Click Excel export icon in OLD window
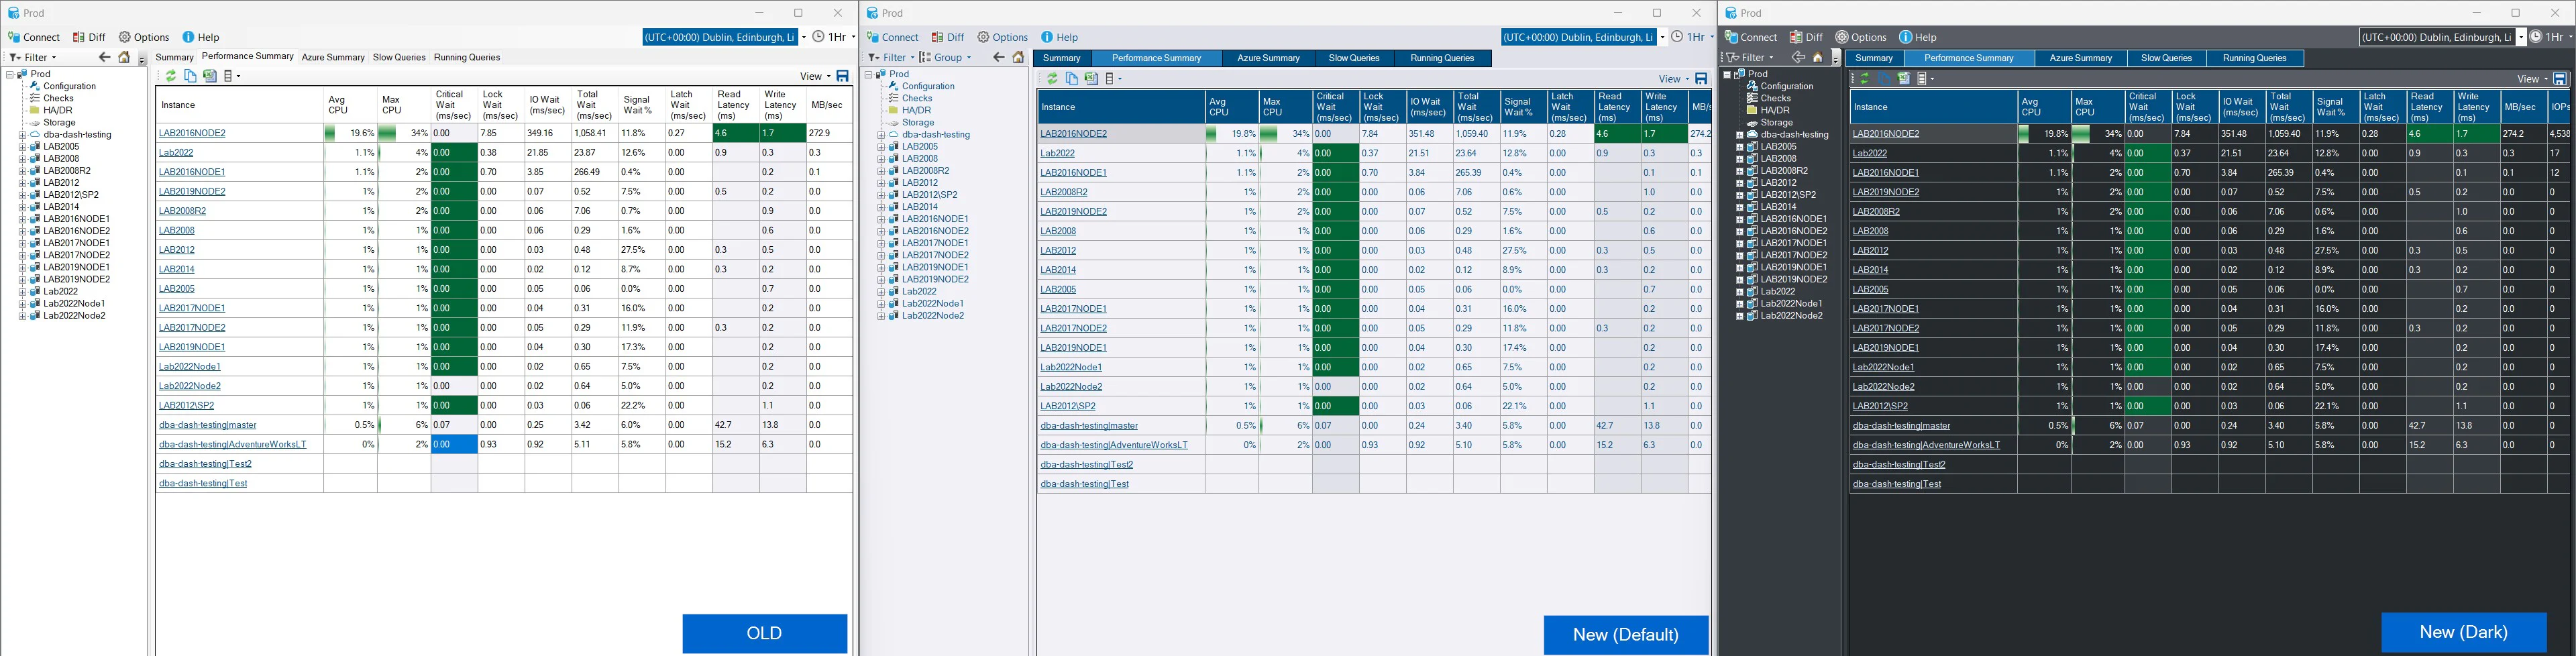 tap(210, 76)
